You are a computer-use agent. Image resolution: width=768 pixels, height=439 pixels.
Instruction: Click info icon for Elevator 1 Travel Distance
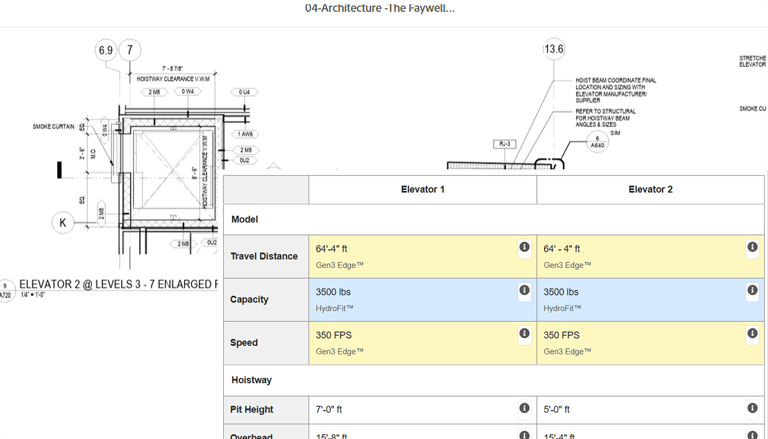(x=524, y=247)
